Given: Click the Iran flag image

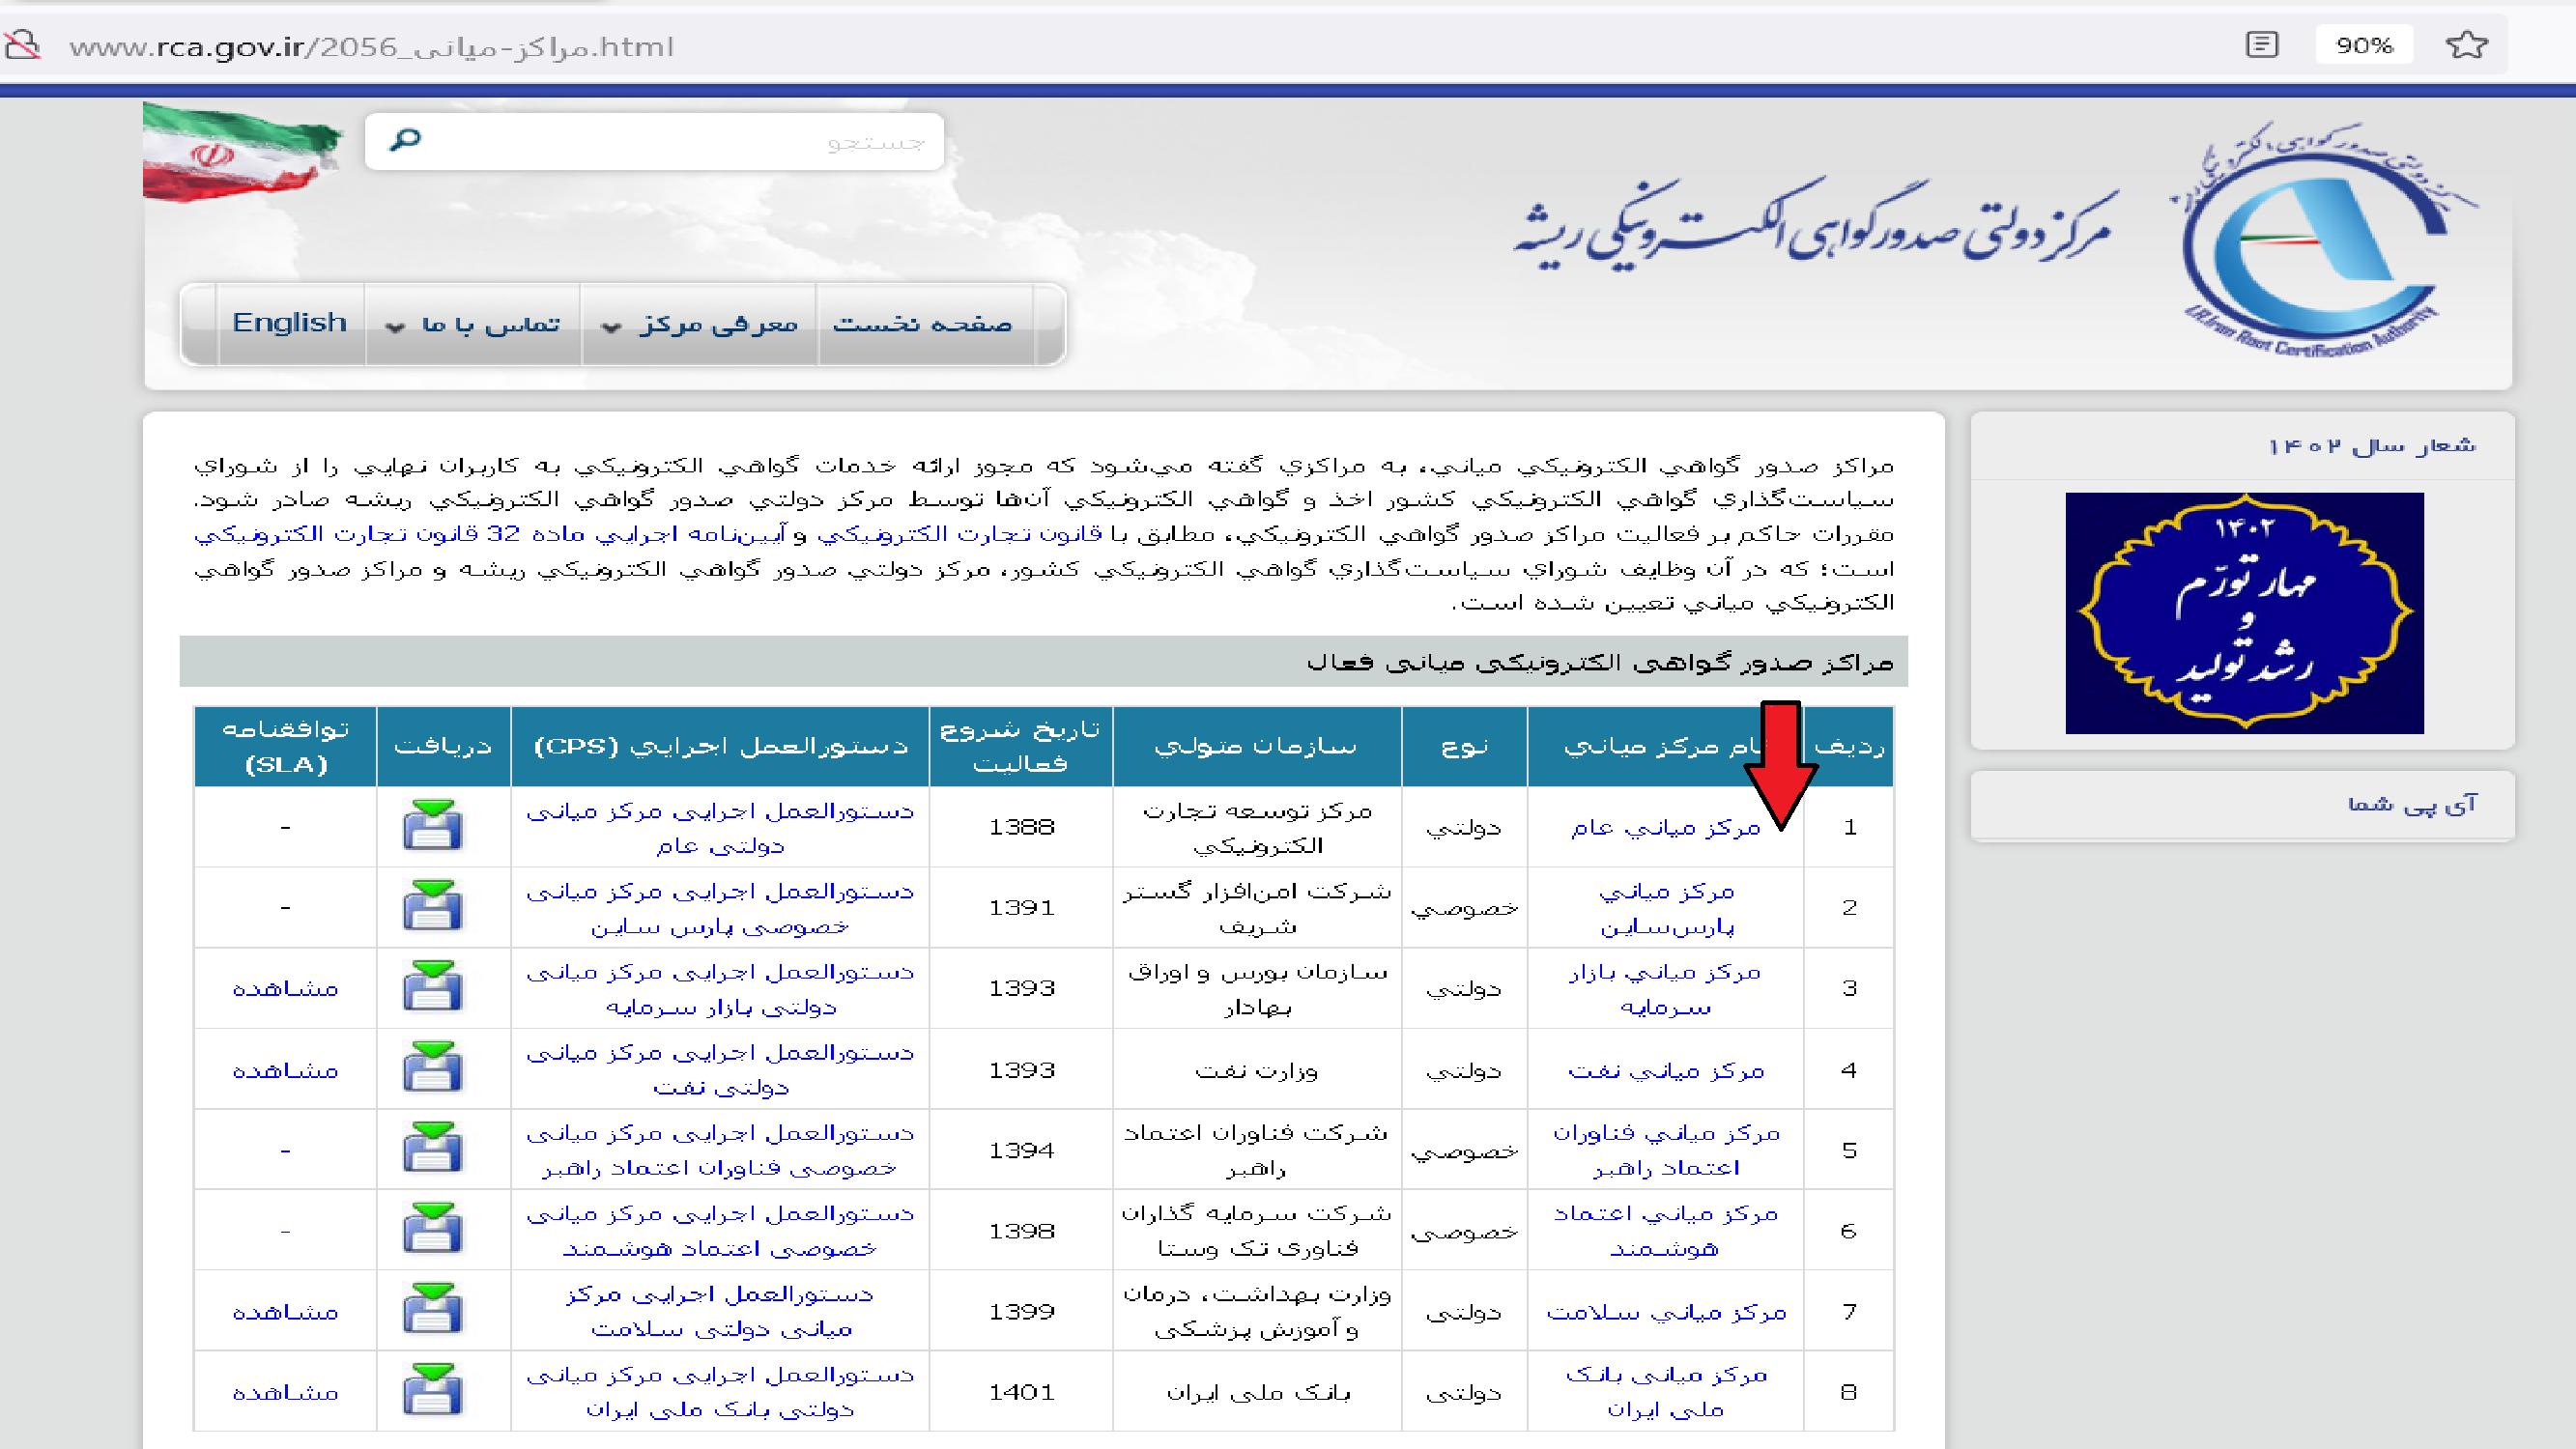Looking at the screenshot, I should pyautogui.click(x=242, y=152).
